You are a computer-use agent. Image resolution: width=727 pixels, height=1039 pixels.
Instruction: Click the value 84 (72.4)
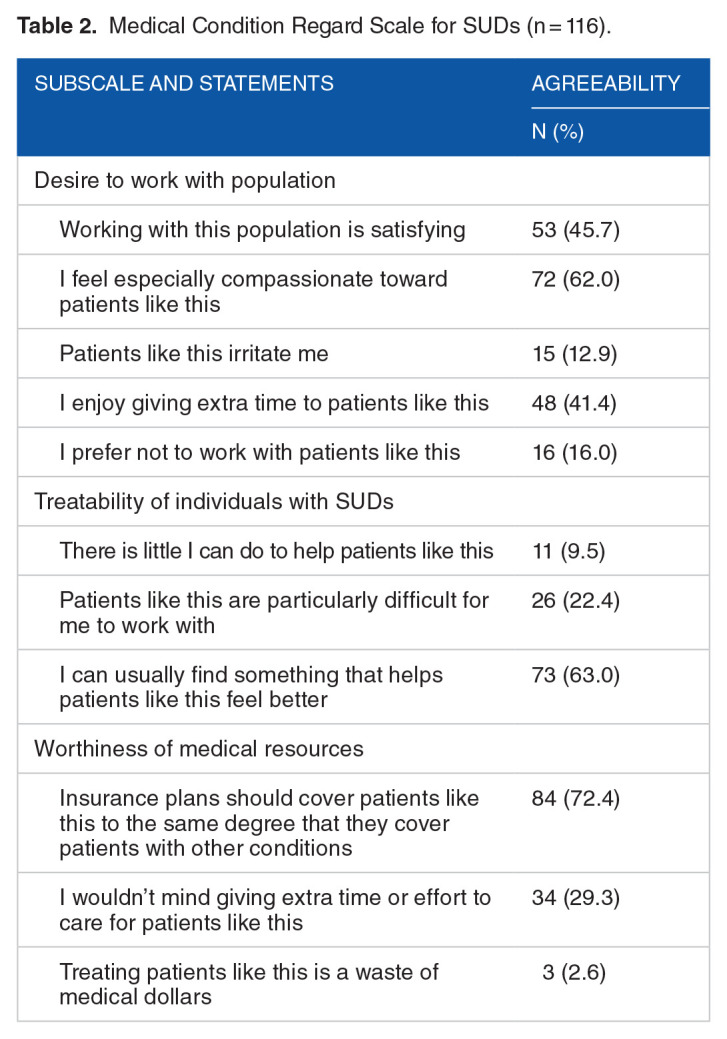[x=576, y=798]
